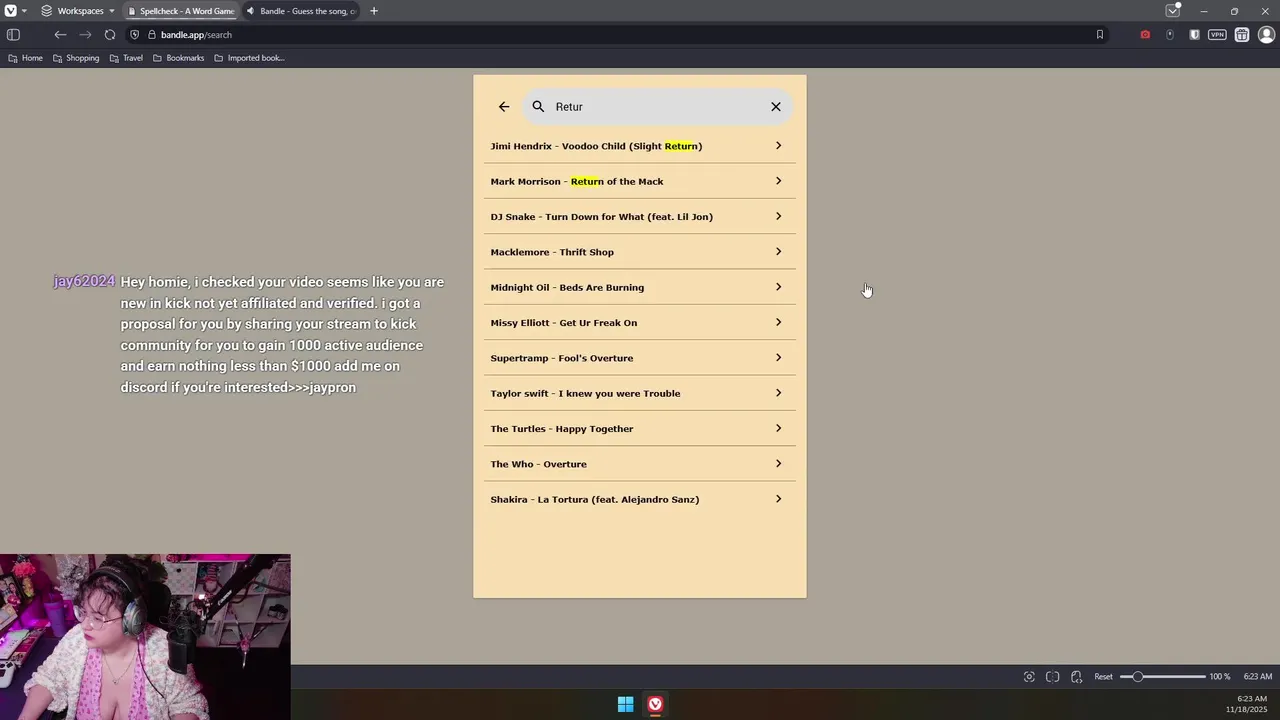Screen dimensions: 1280x720
Task: Select Shakira - La Tortura (feat. Alejandro Sanz)
Action: pos(640,499)
